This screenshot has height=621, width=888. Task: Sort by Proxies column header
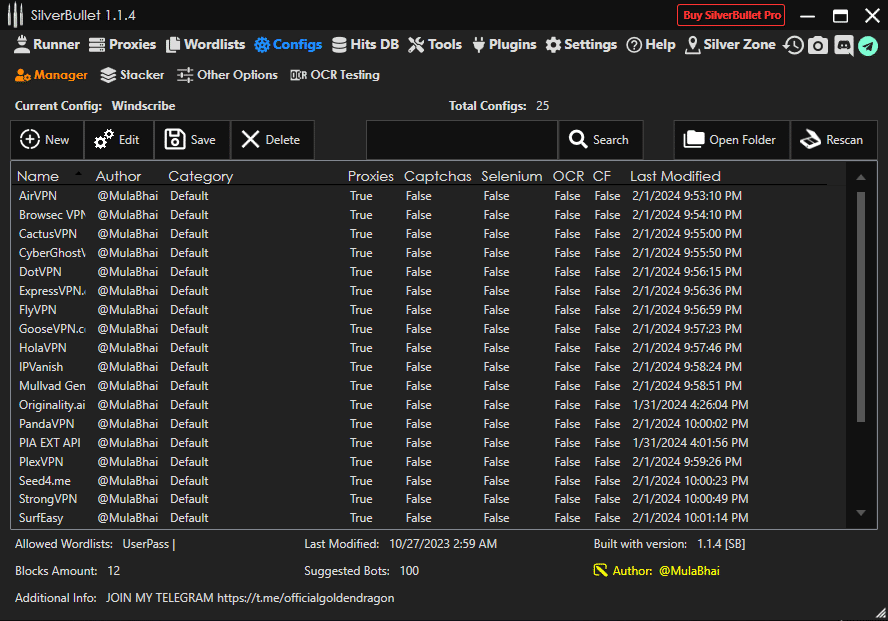[370, 176]
